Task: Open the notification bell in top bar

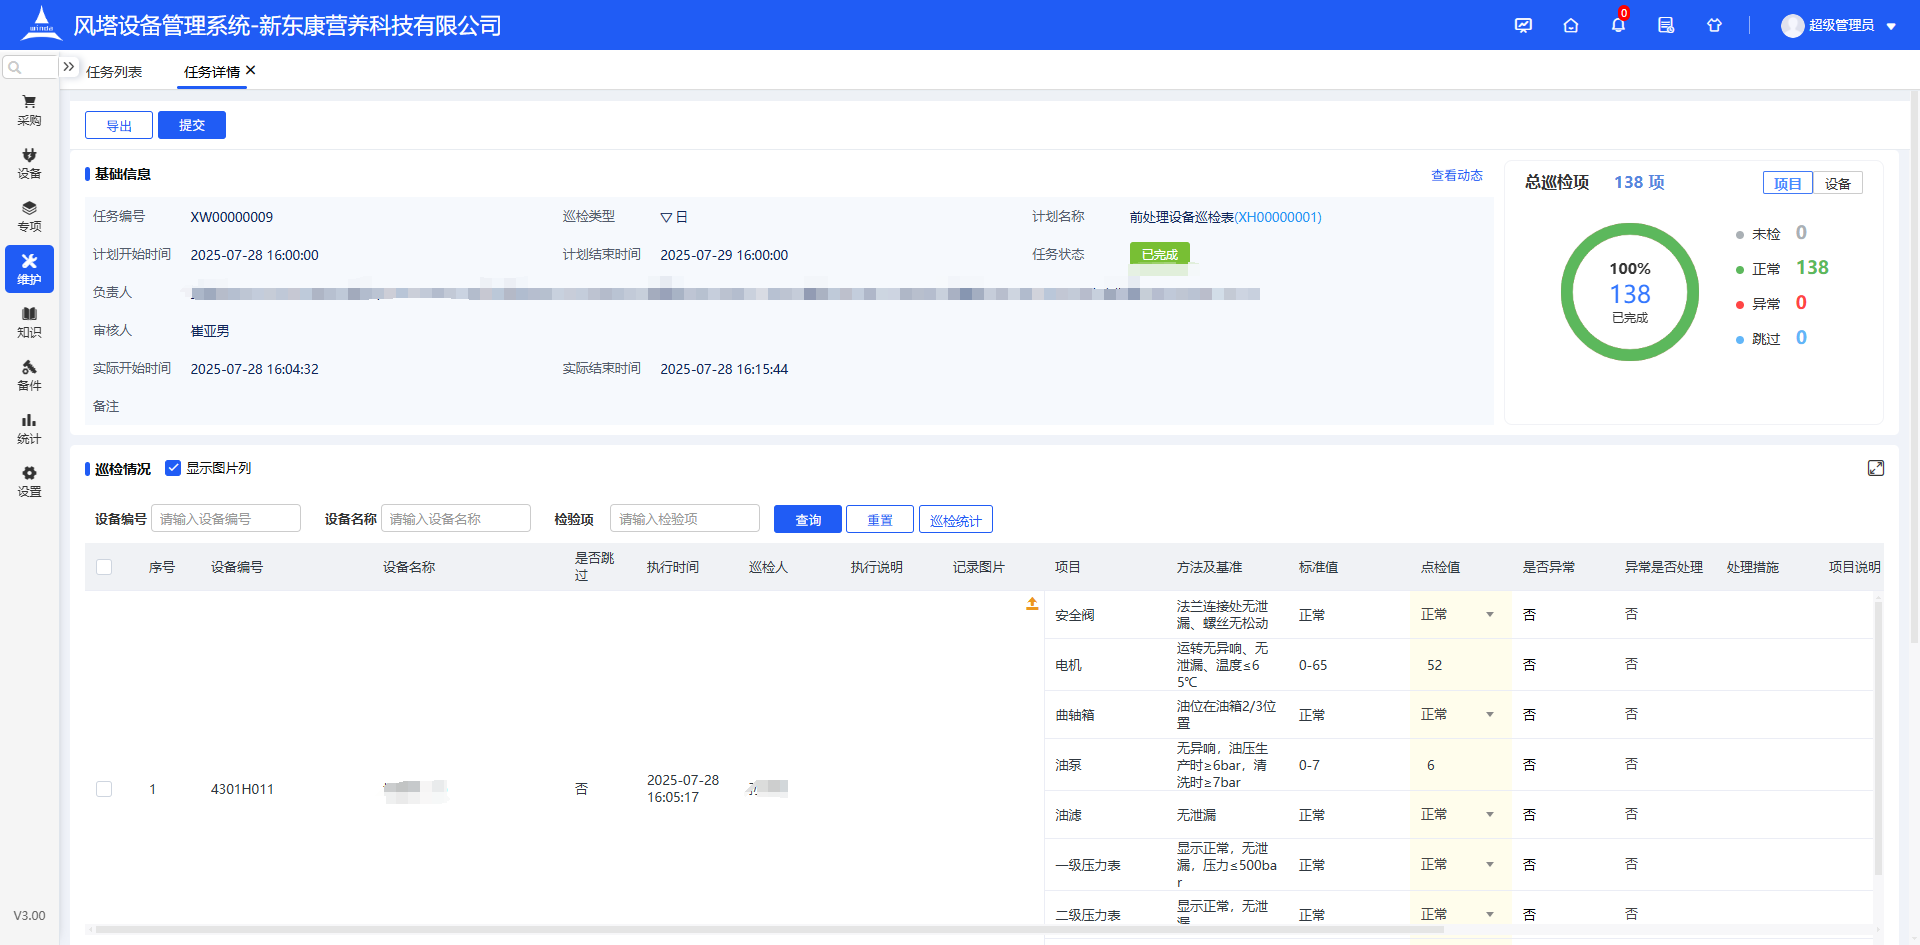Action: [1617, 25]
